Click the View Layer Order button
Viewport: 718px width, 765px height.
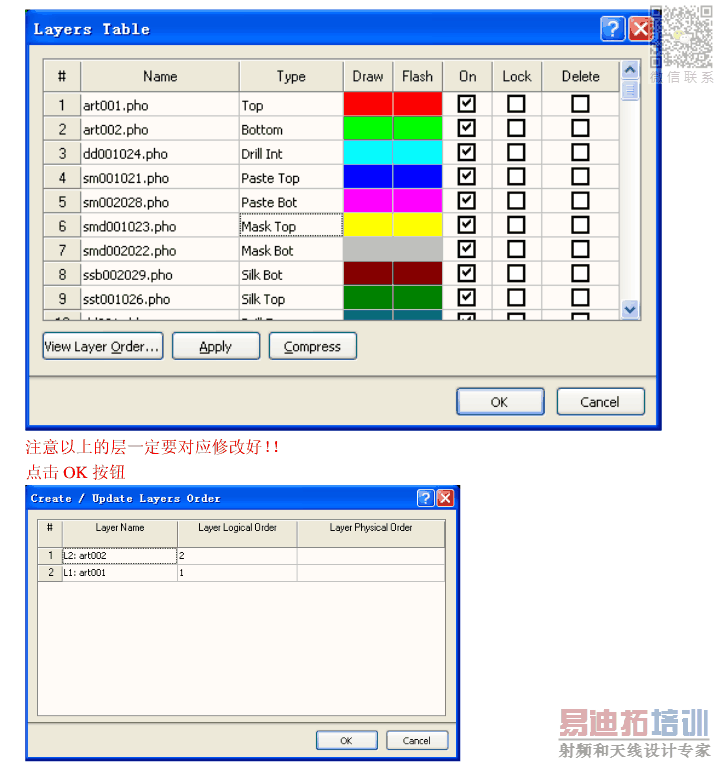click(103, 346)
